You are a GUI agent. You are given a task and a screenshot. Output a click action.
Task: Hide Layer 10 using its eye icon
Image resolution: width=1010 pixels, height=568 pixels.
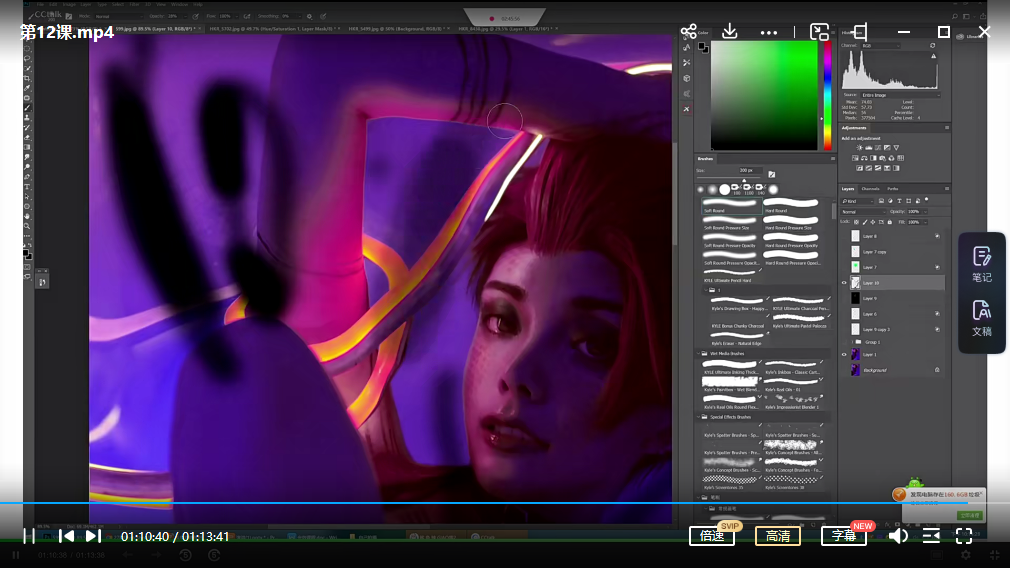844,283
